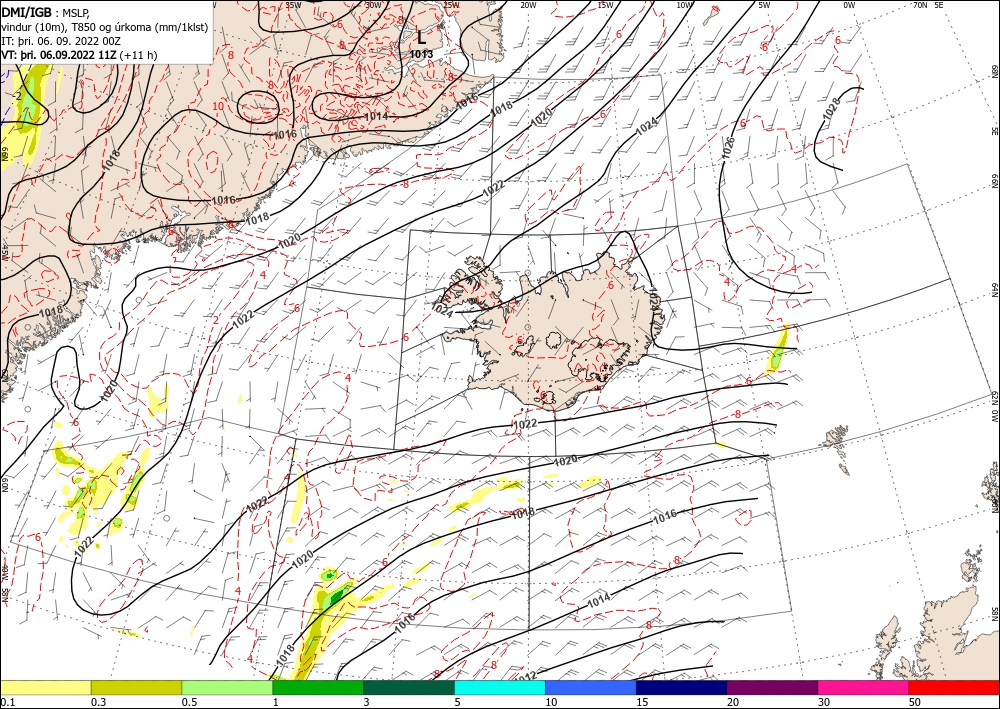
Task: Click the red 50+ mm legend swatch
Action: pos(954,687)
